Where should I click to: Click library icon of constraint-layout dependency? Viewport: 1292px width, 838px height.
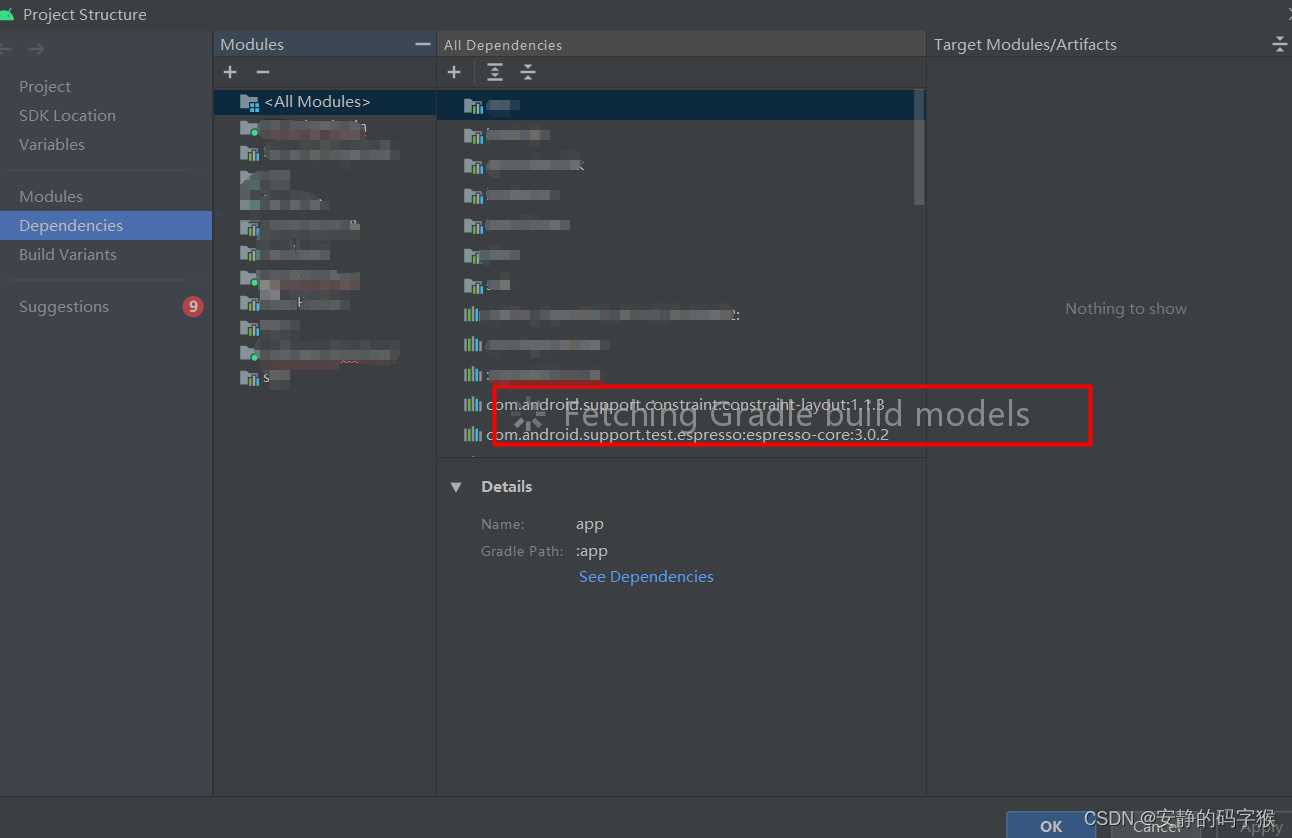pos(473,404)
